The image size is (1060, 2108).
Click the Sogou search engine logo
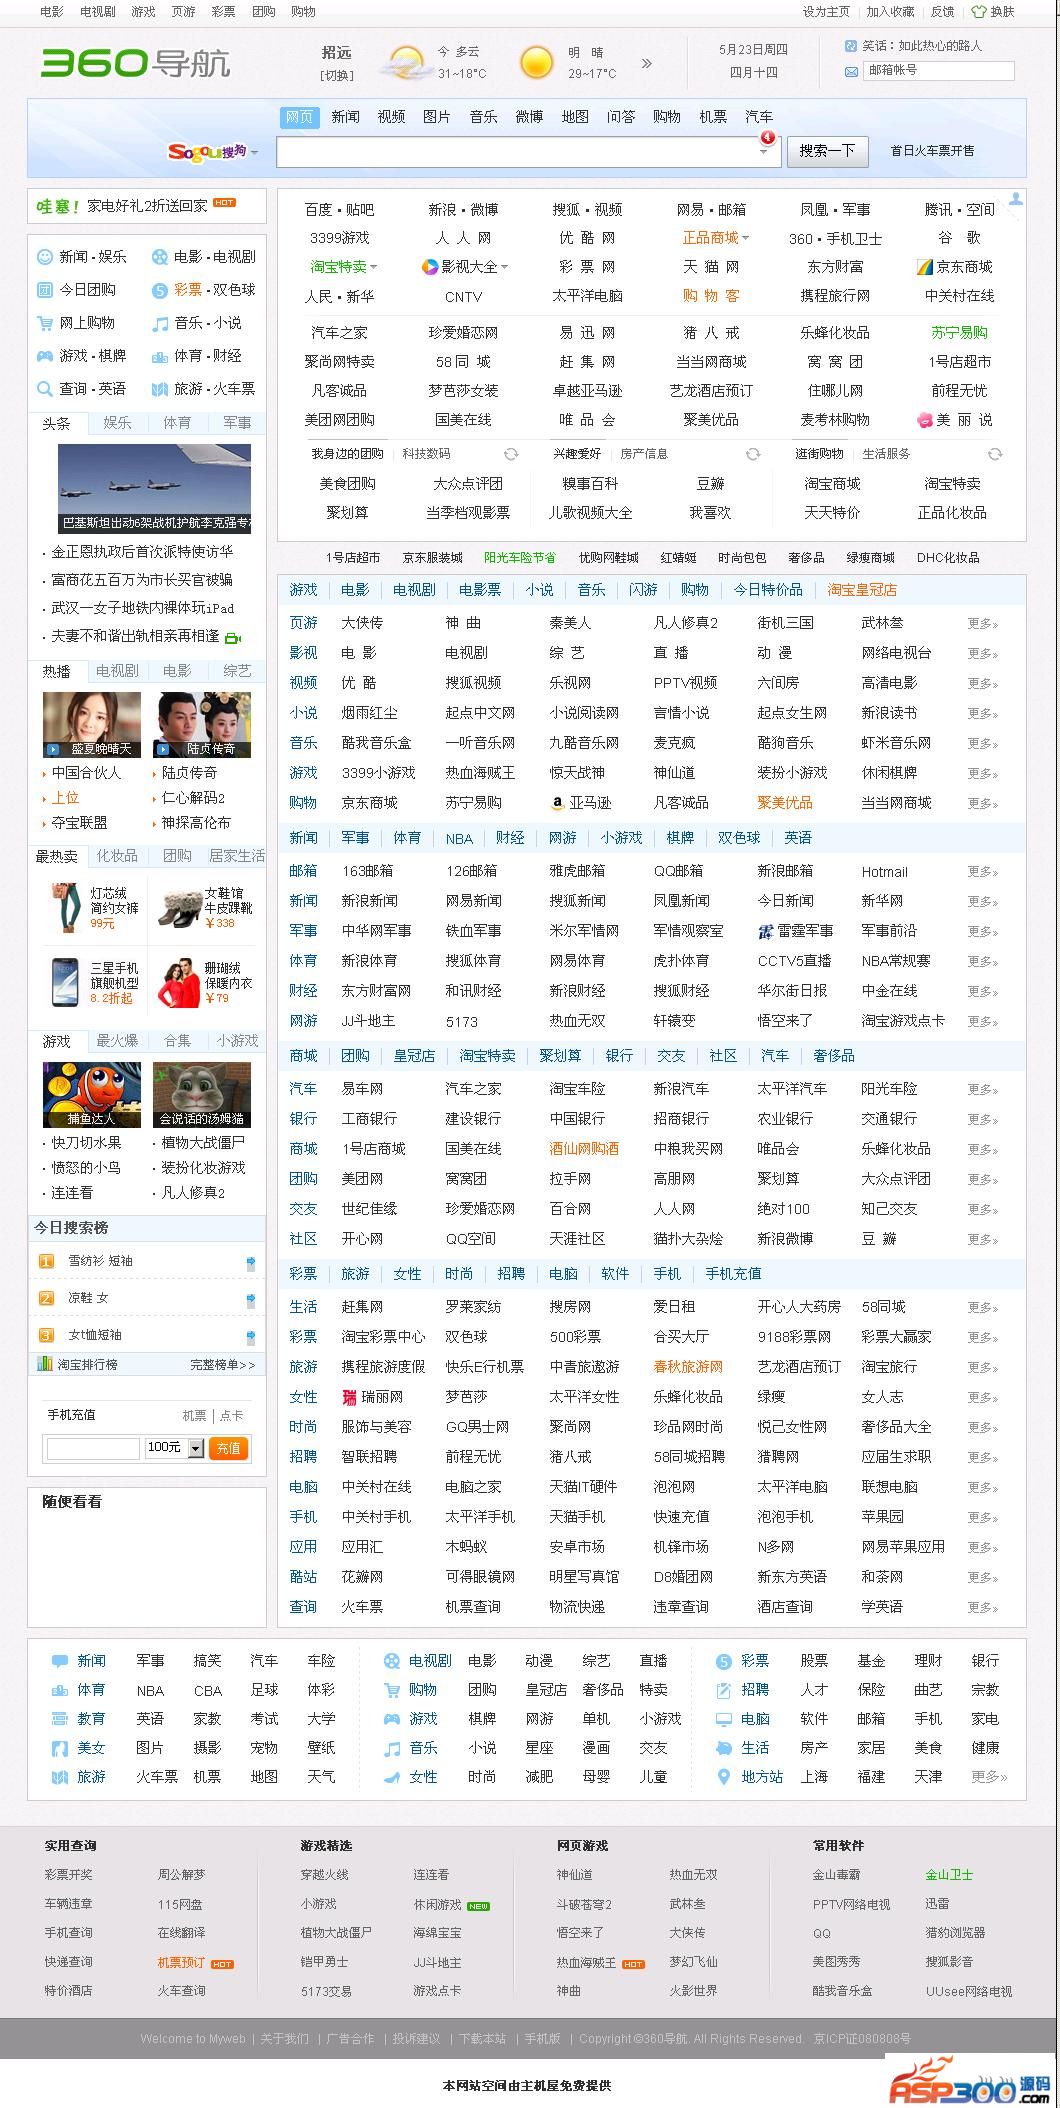[206, 151]
